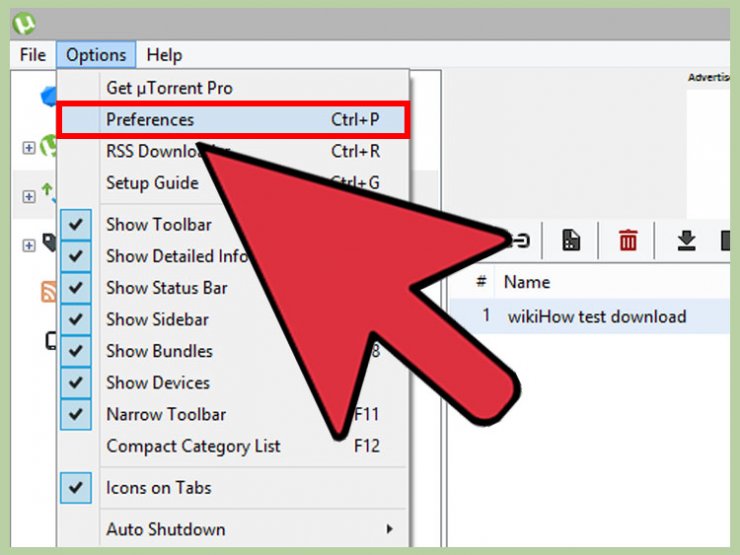
Task: Choose Get µTorrent Pro
Action: click(233, 88)
